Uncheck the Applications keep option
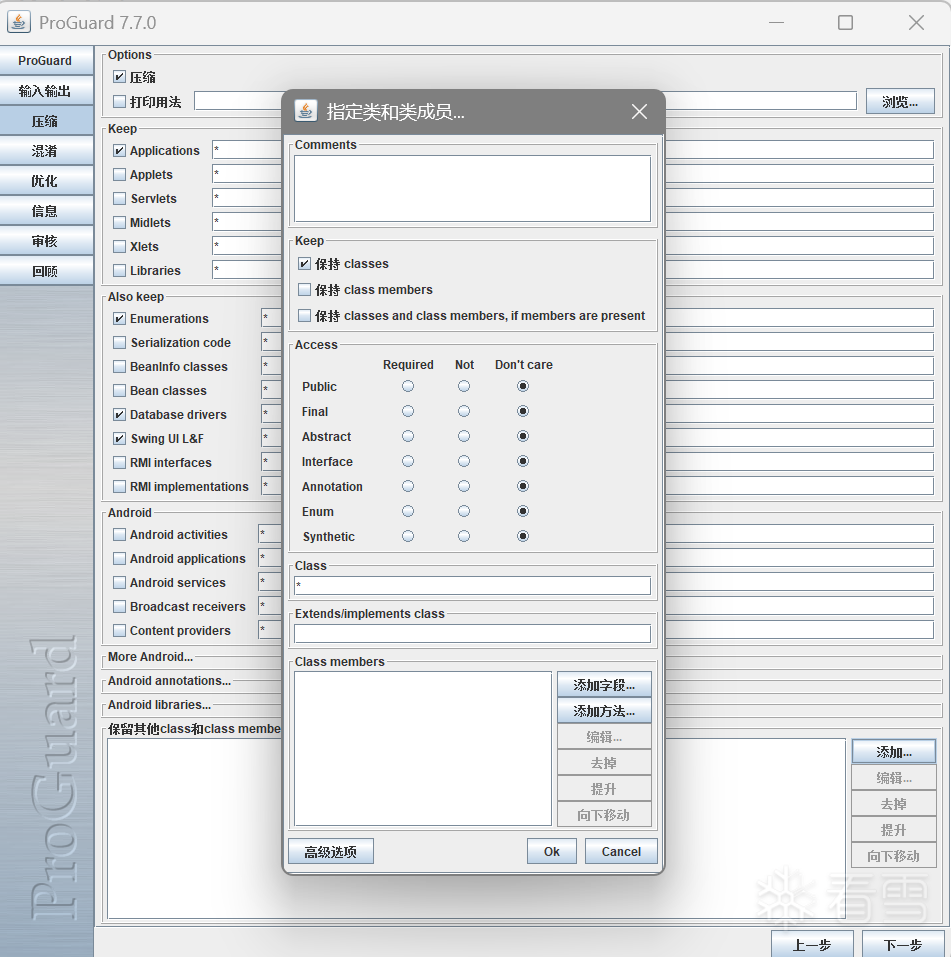The image size is (951, 957). tap(120, 150)
